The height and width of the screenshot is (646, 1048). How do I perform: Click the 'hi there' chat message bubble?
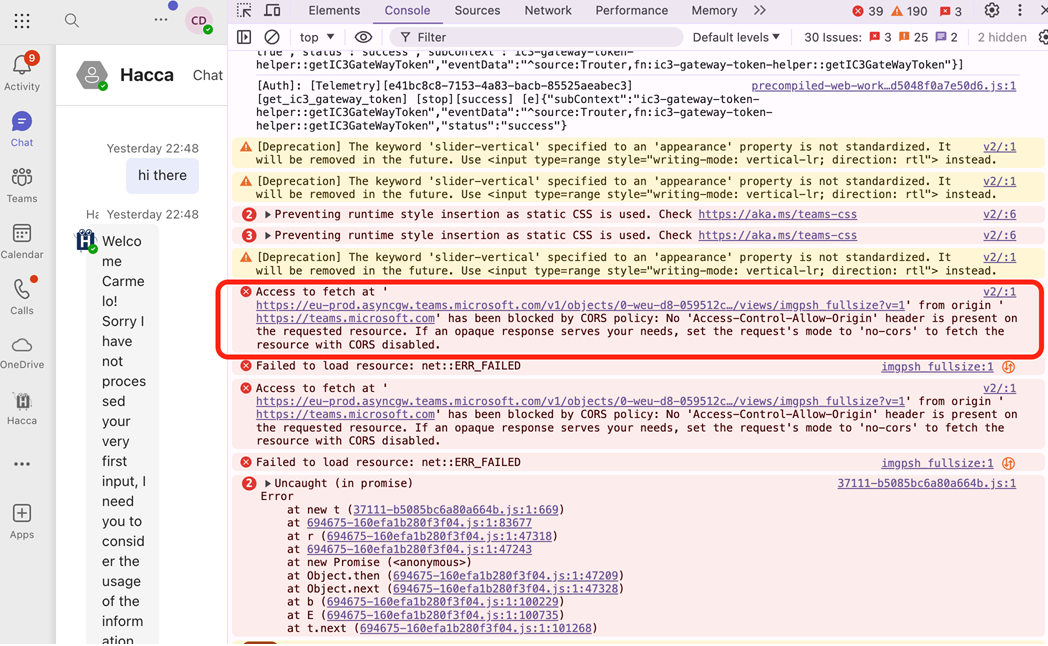pos(162,176)
